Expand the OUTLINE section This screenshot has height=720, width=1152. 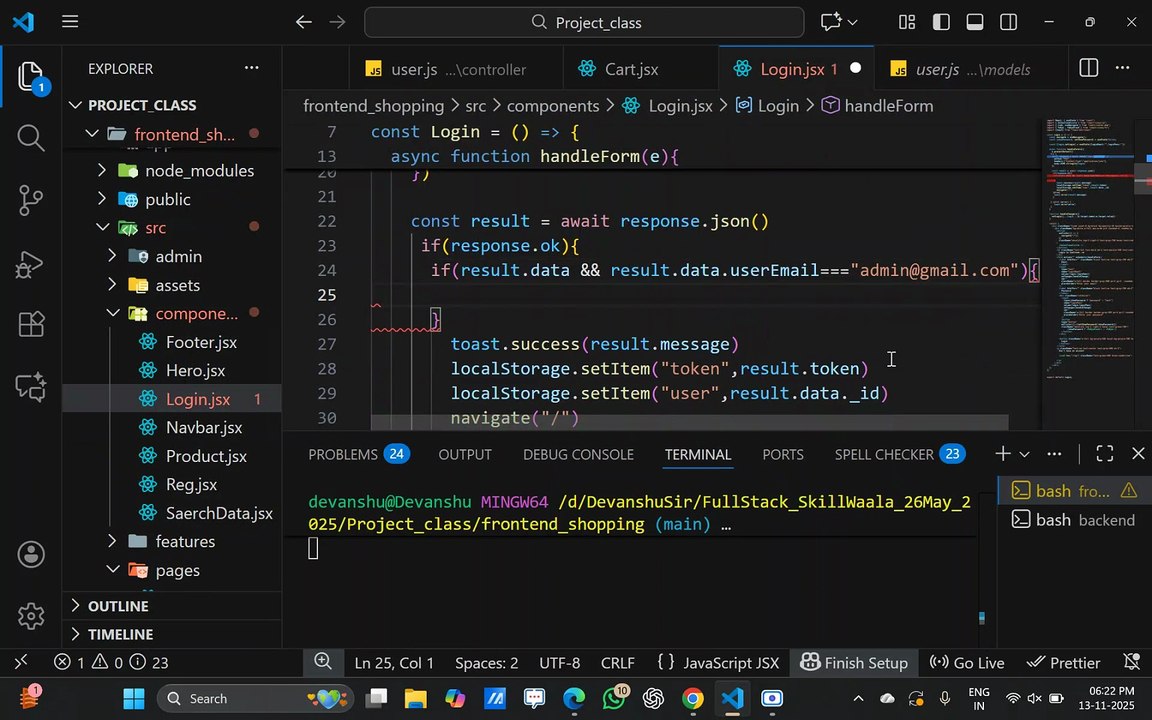(x=173, y=606)
